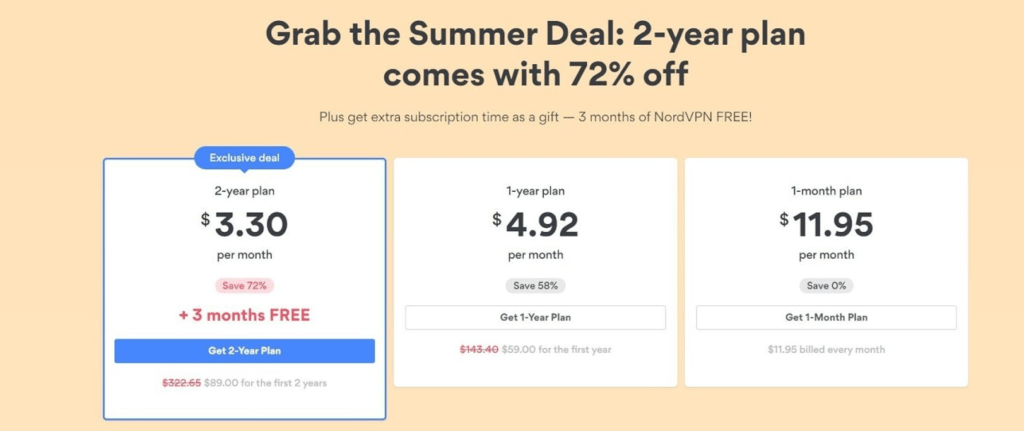Click the Get 1-Month Plan button
1024x431 pixels.
[x=826, y=317]
